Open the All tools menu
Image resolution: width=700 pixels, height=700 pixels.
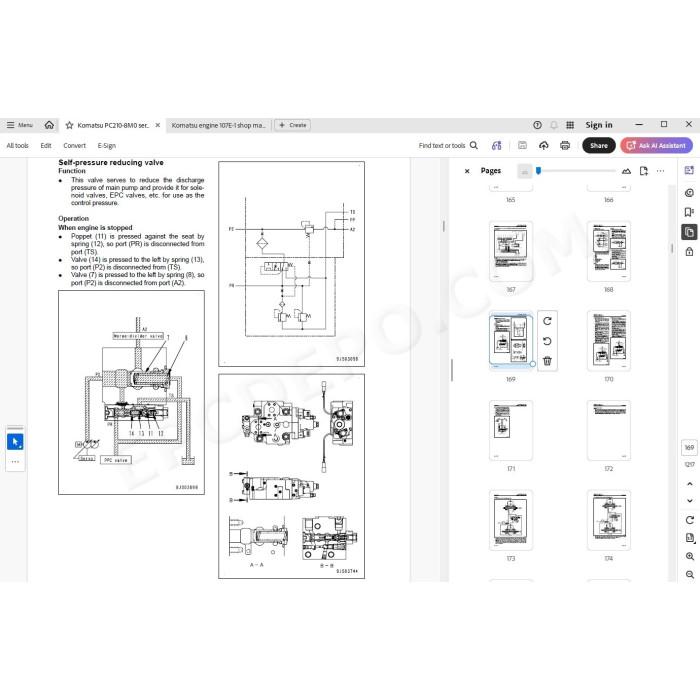tap(17, 146)
